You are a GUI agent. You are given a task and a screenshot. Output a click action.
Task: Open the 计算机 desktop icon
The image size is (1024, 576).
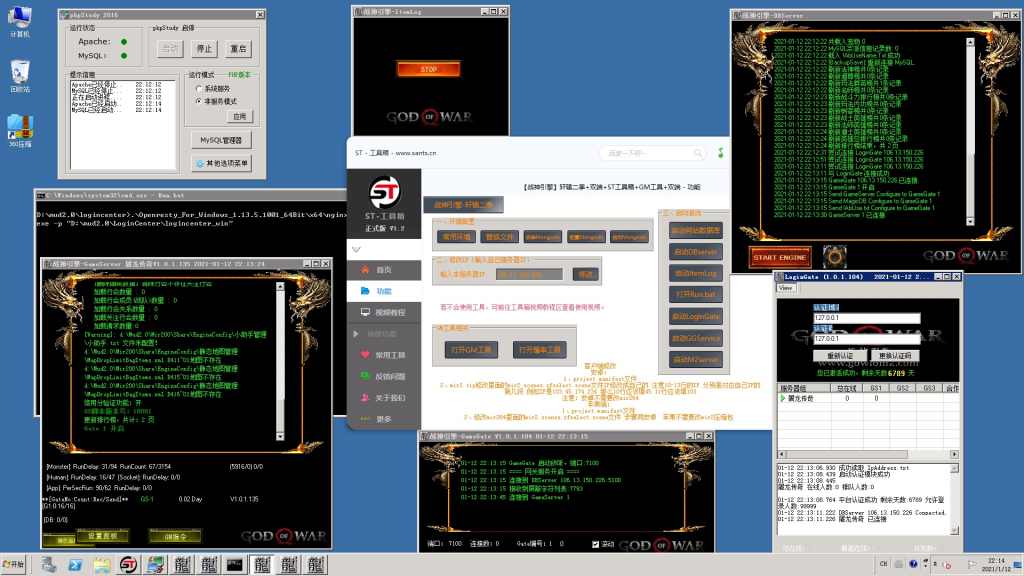tap(19, 18)
